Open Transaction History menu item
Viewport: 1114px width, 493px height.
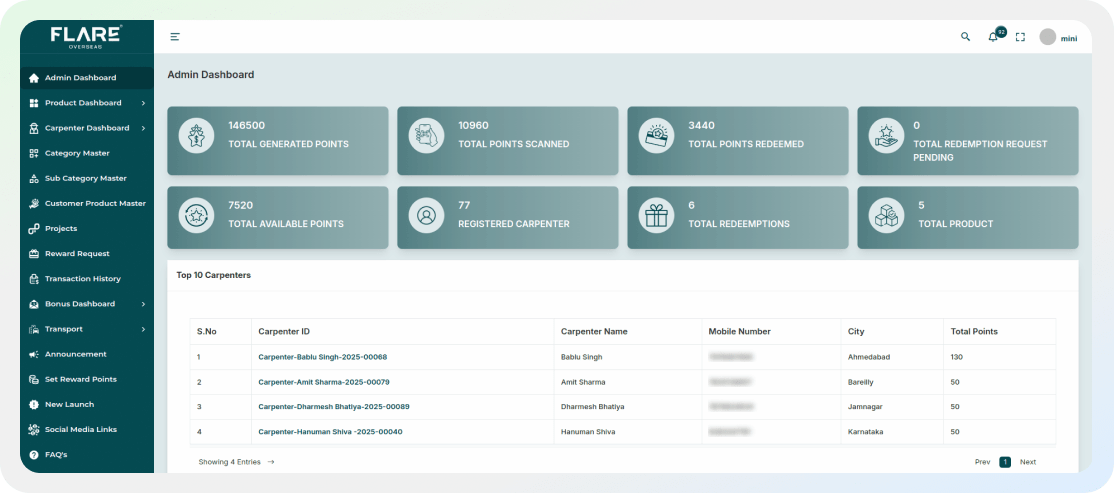tap(87, 279)
